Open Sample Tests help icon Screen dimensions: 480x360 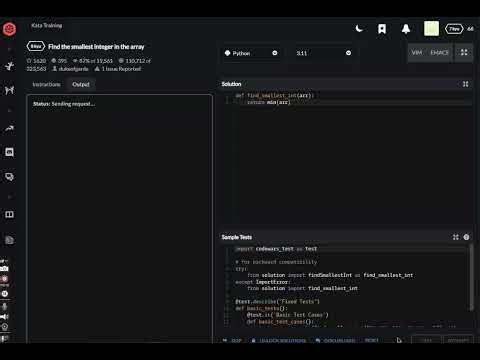coord(466,237)
